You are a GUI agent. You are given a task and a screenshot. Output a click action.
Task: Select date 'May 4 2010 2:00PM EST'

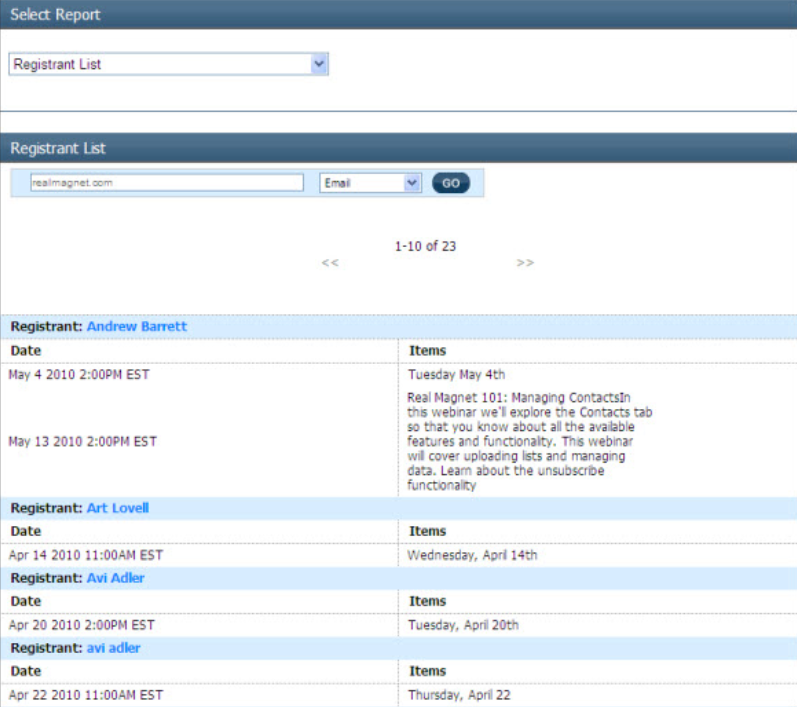[x=79, y=375]
